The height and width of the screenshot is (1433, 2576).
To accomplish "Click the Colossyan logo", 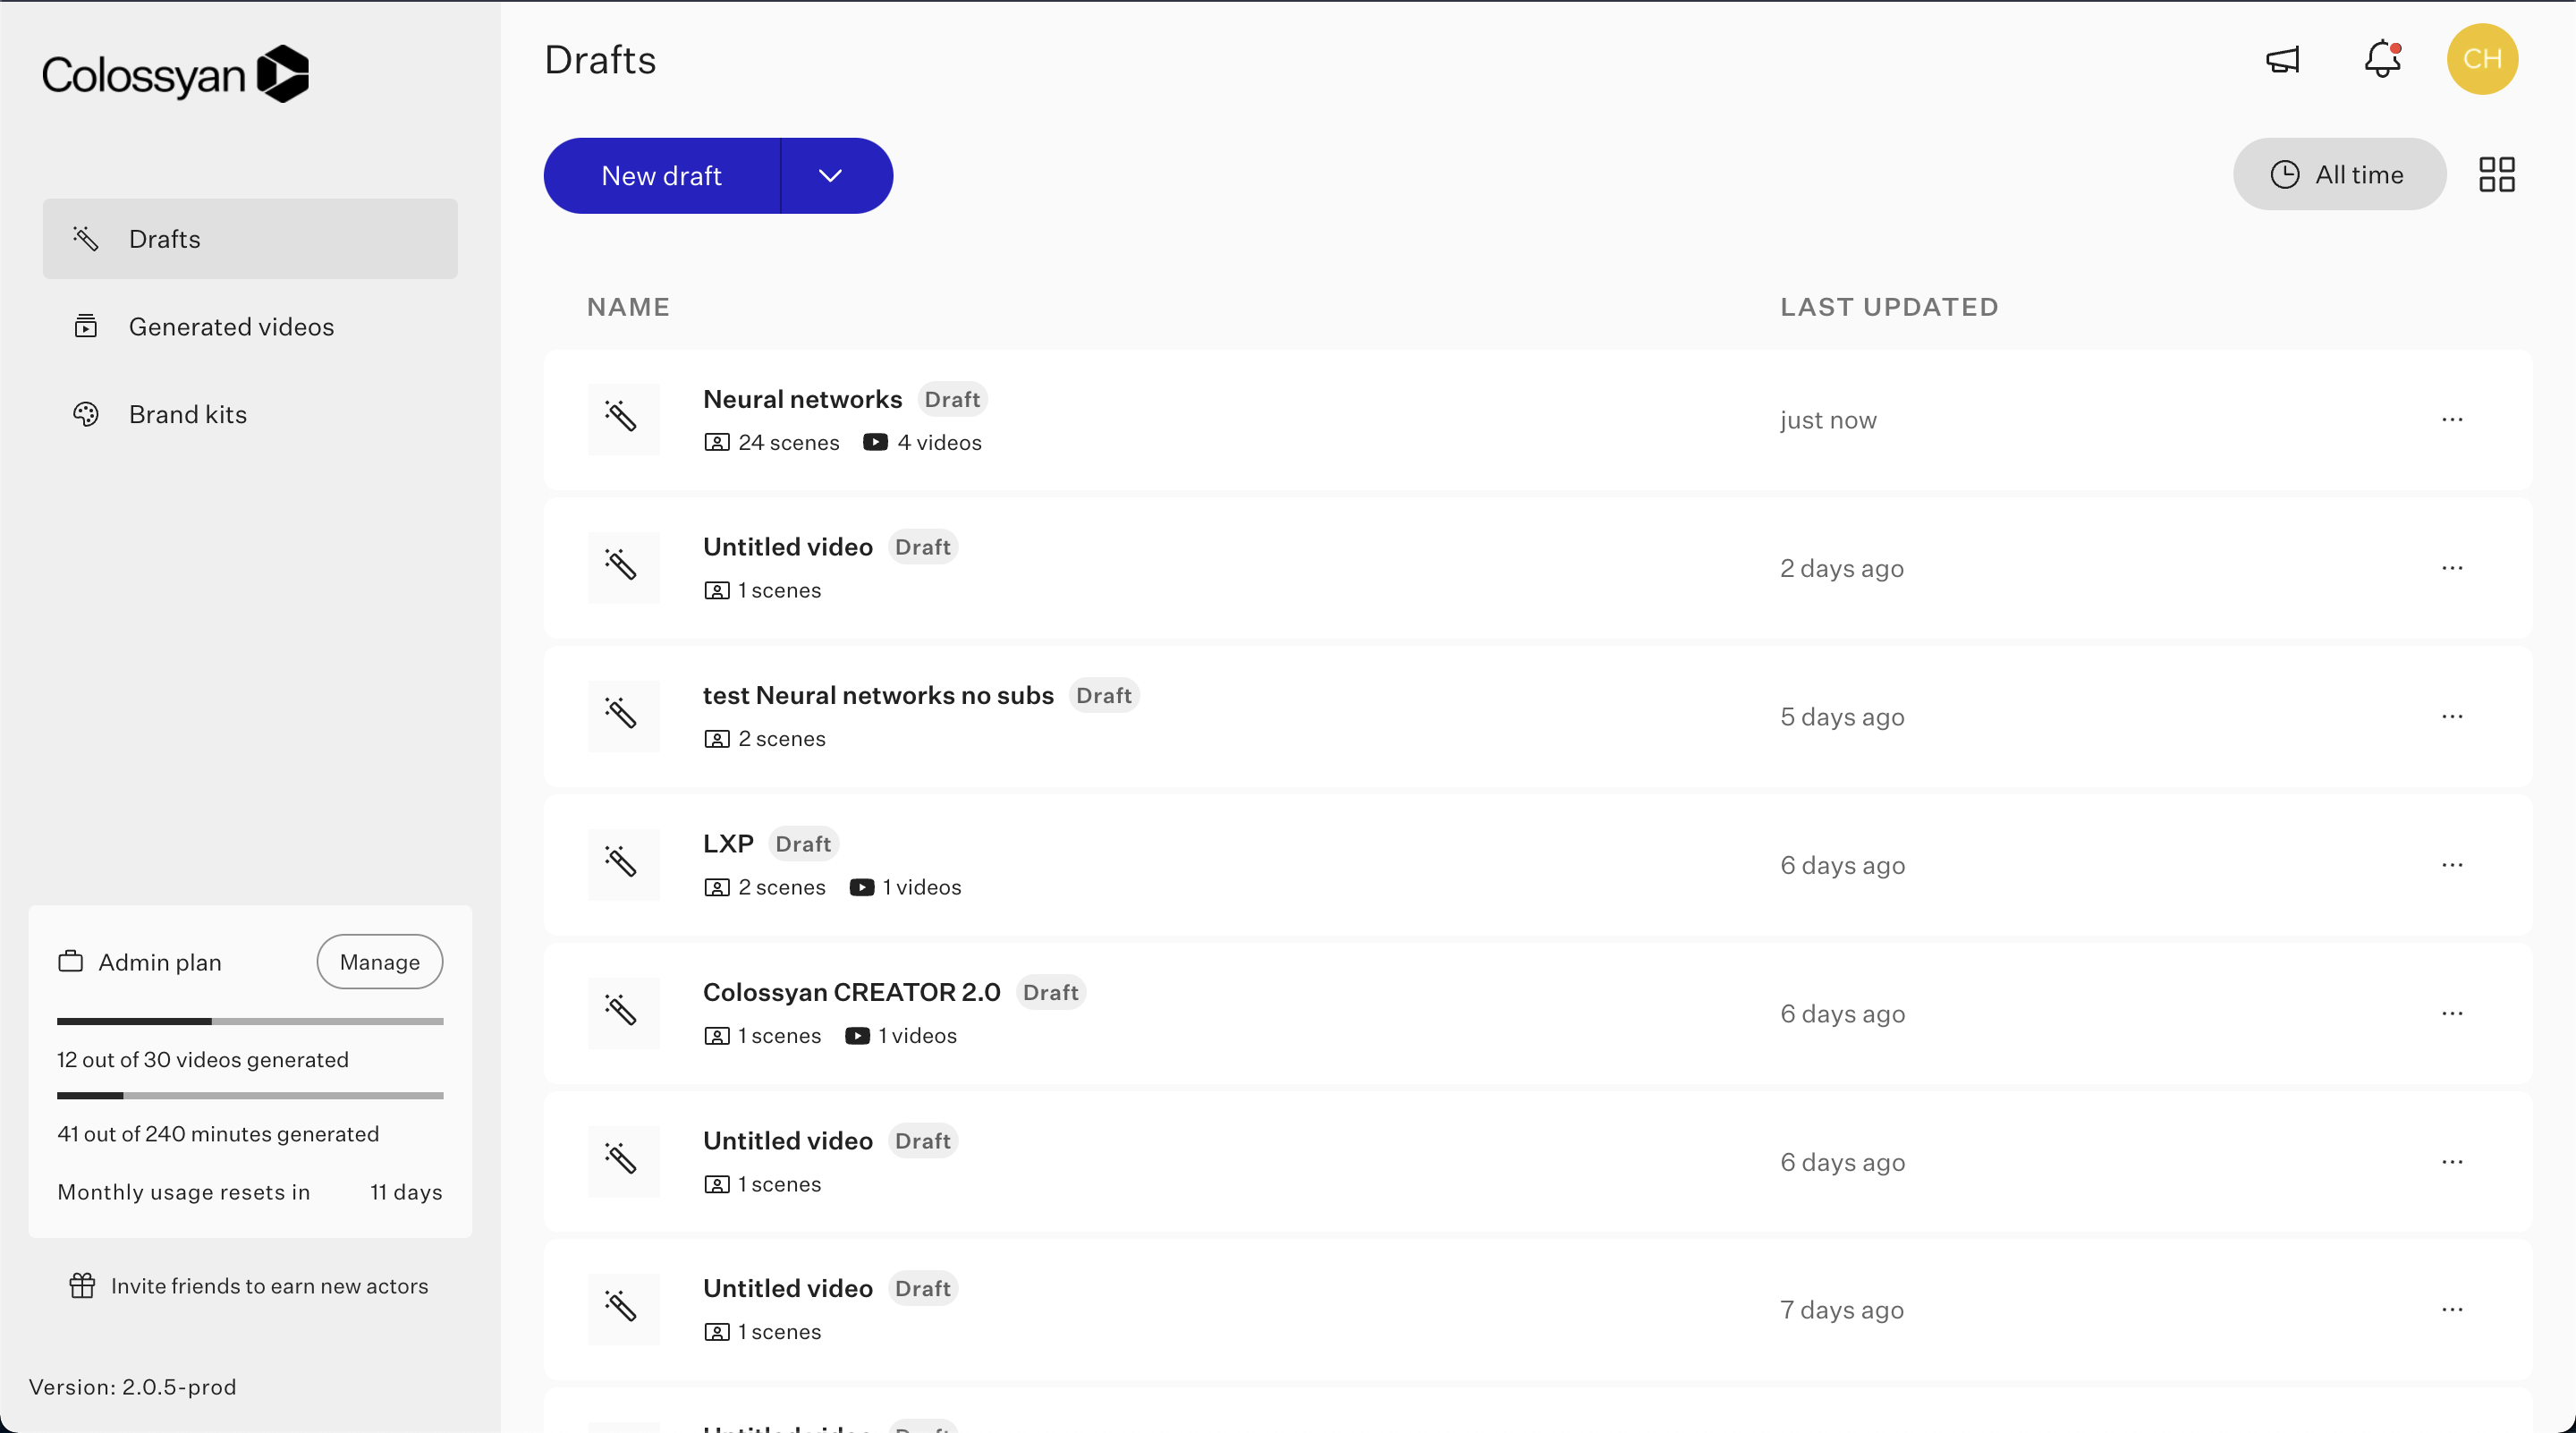I will 175,75.
